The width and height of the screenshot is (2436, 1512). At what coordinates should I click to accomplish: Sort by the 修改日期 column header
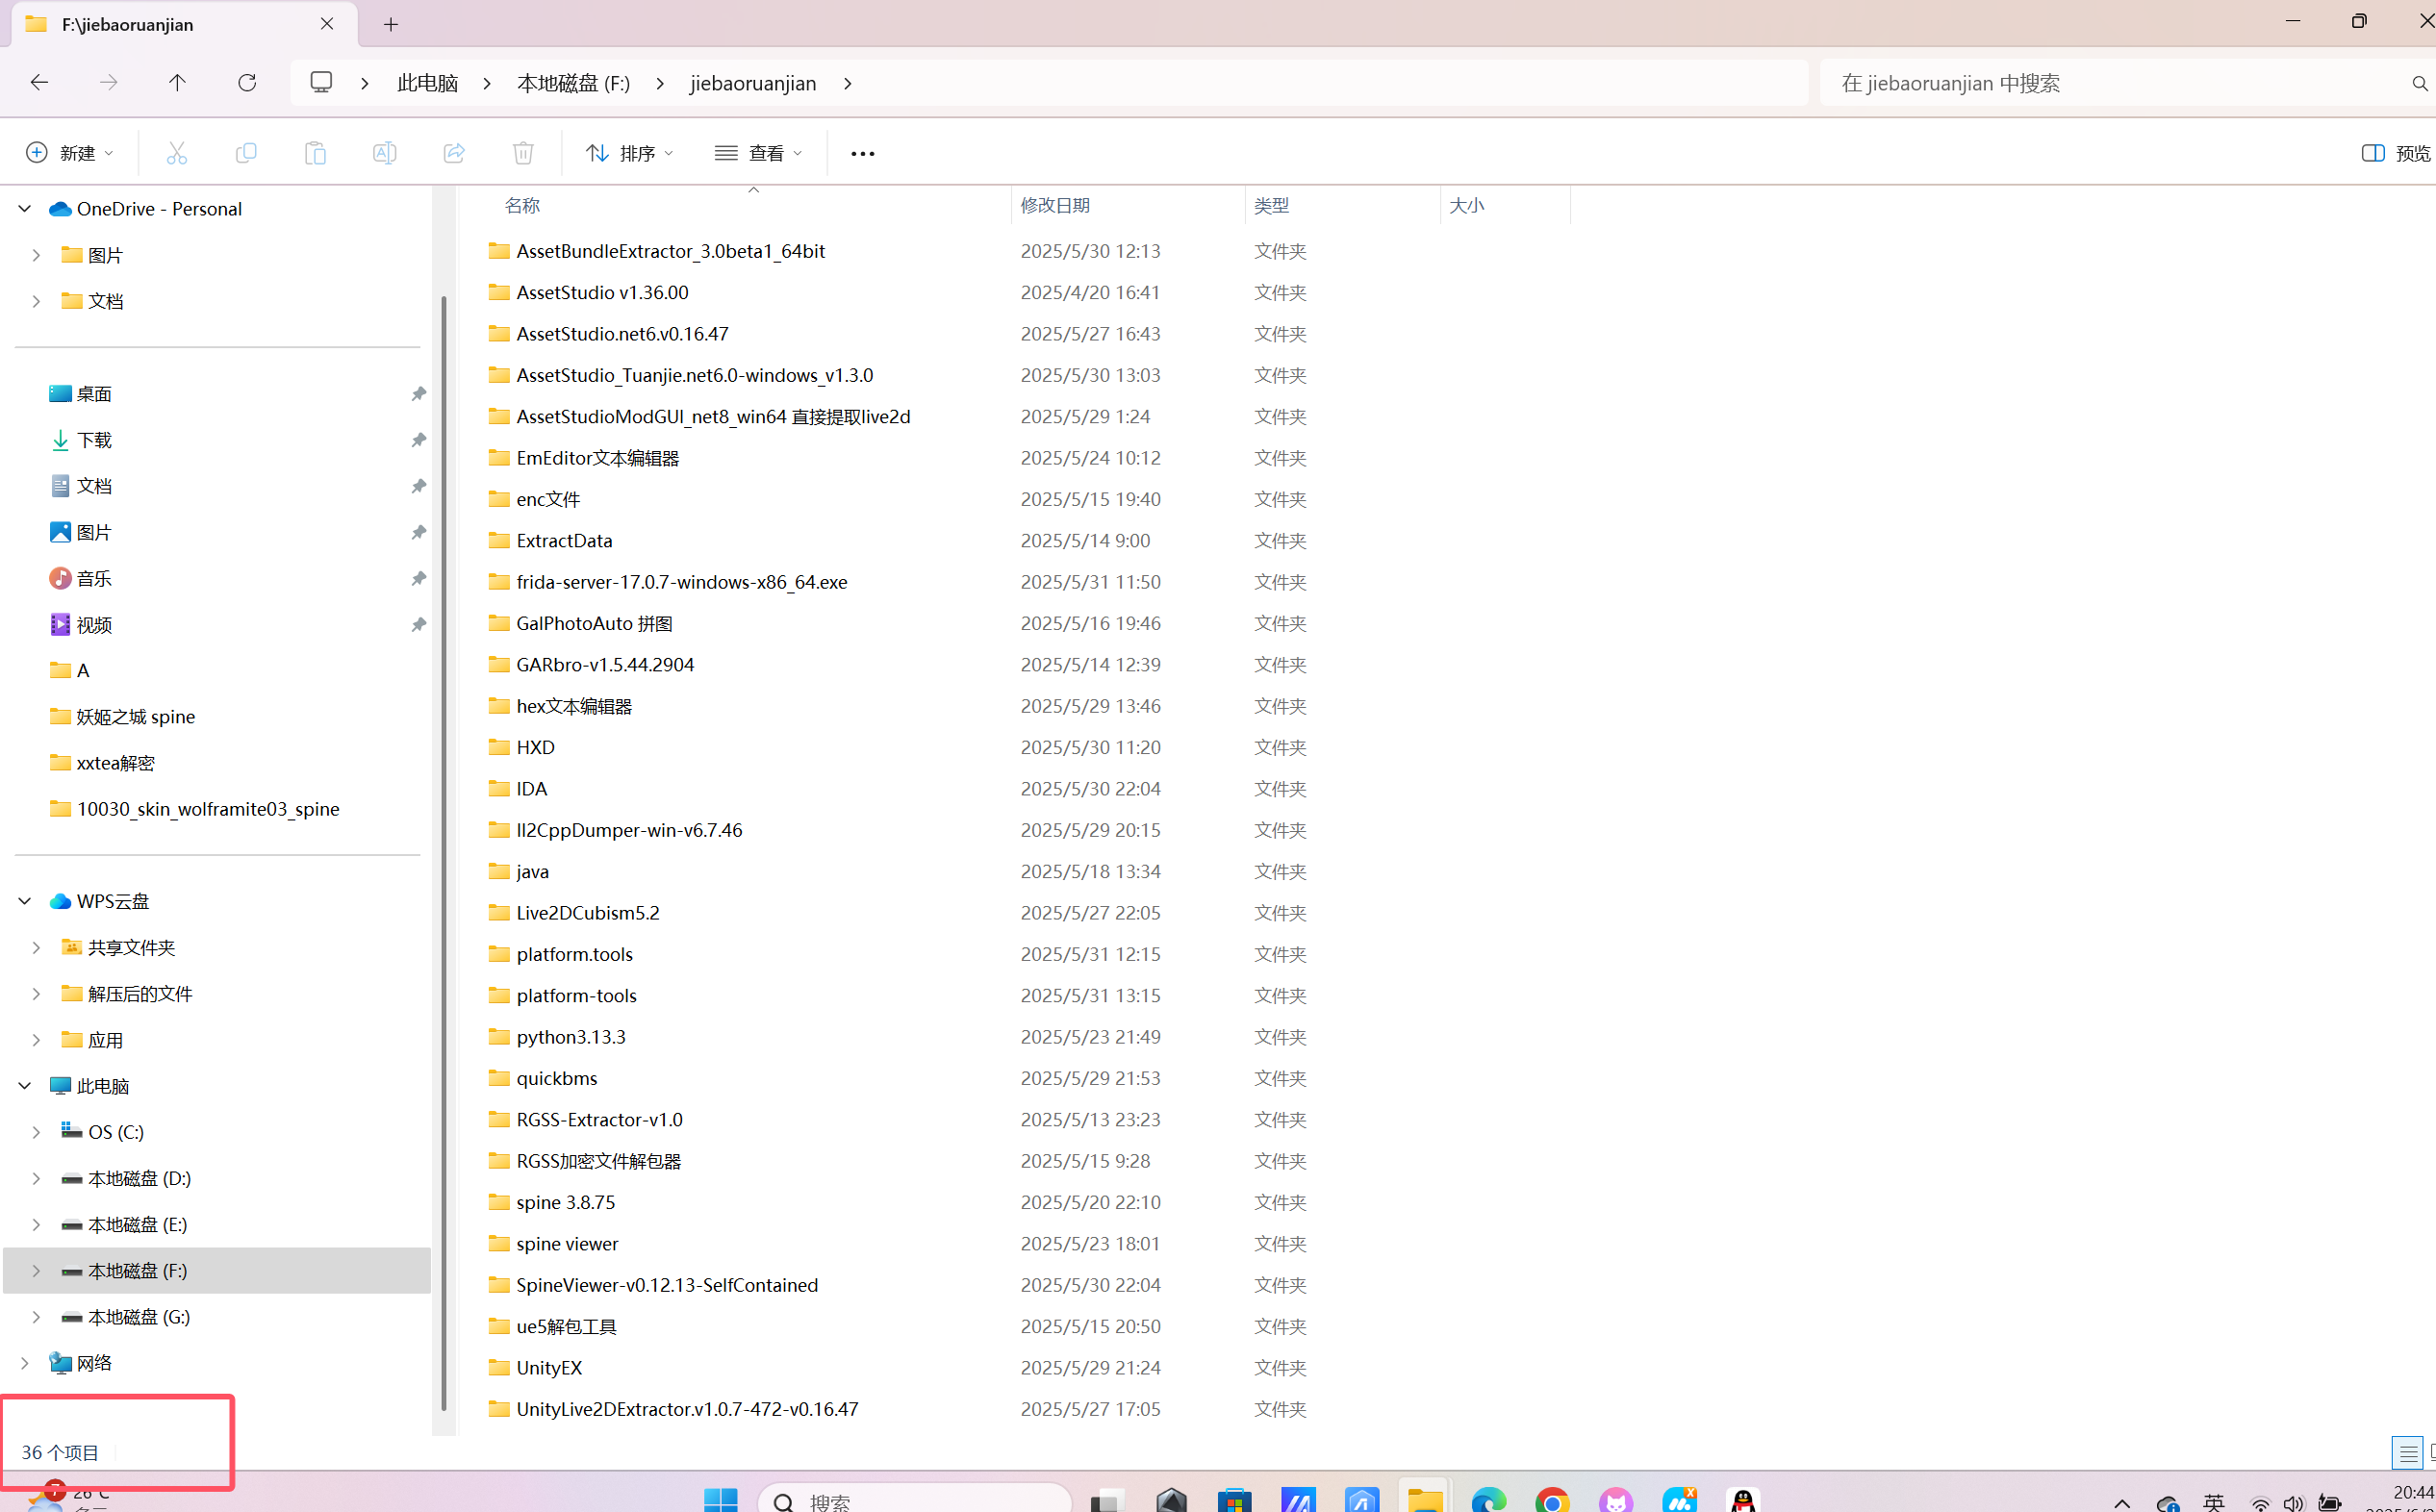pyautogui.click(x=1055, y=205)
